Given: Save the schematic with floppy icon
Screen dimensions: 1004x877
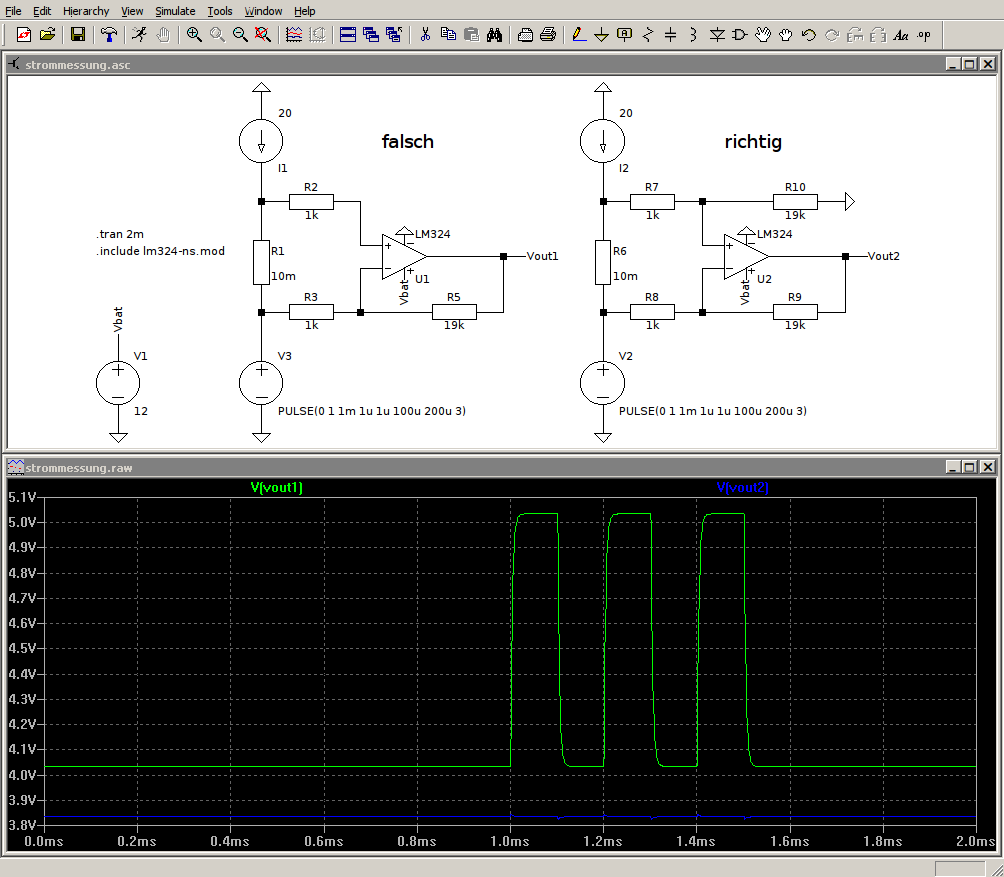Looking at the screenshot, I should coord(78,35).
